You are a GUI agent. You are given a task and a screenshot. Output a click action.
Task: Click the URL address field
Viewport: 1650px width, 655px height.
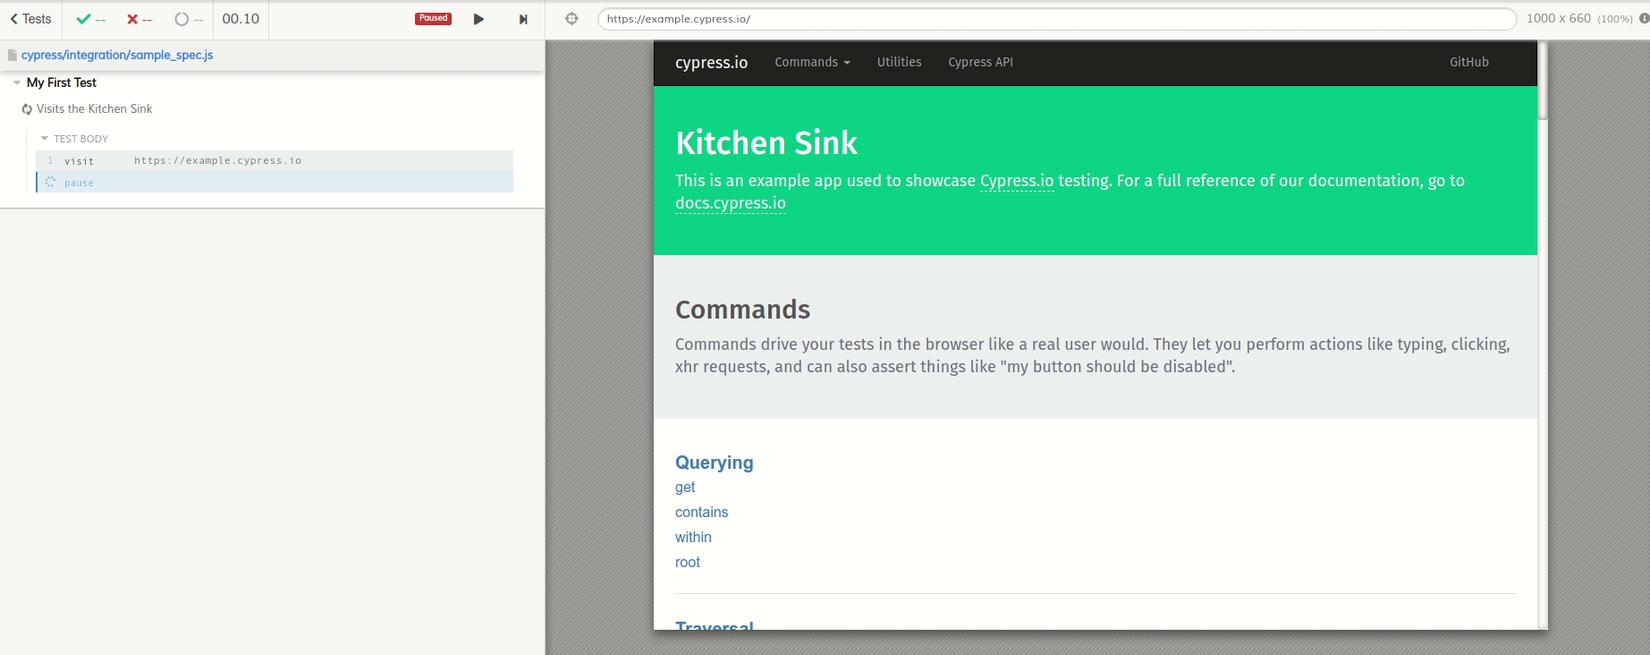tap(1057, 19)
